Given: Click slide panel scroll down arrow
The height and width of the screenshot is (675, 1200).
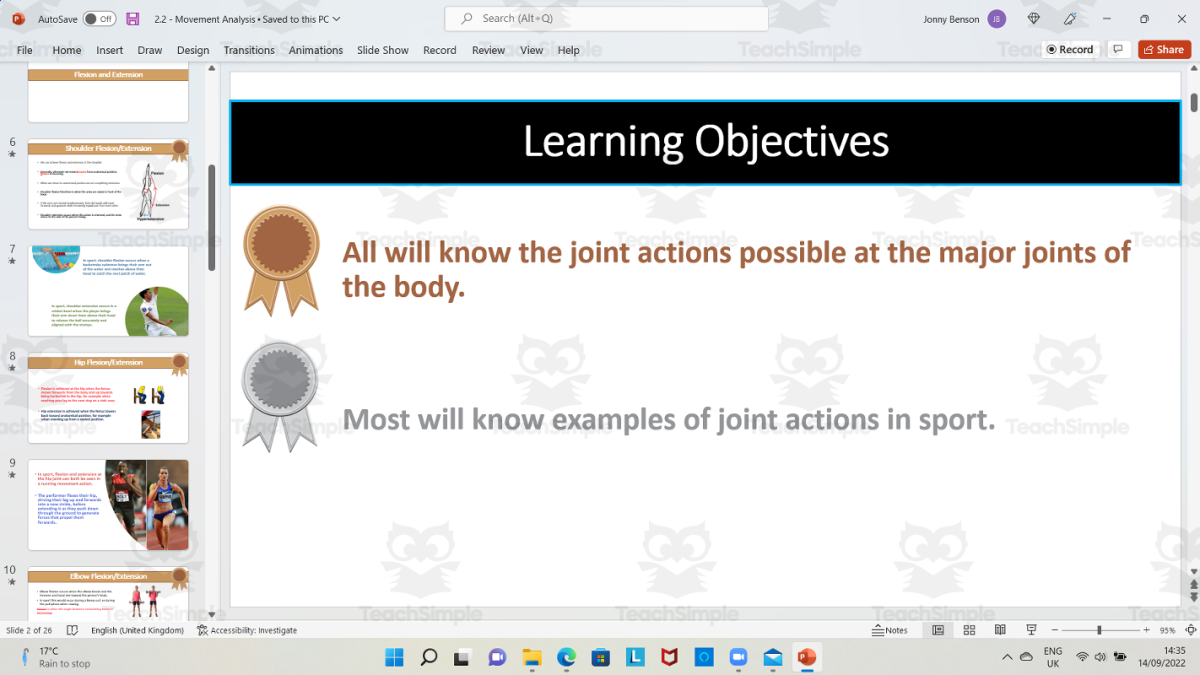Looking at the screenshot, I should pos(212,614).
